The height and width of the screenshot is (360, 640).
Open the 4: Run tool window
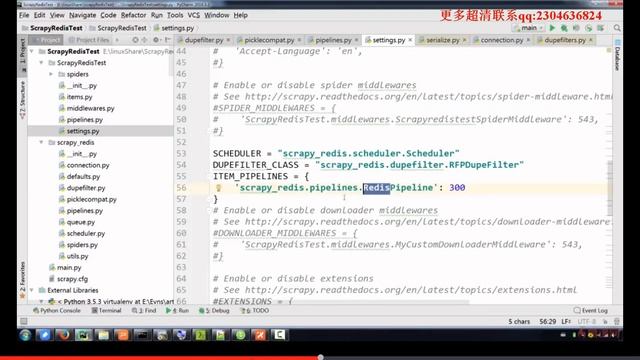177,311
